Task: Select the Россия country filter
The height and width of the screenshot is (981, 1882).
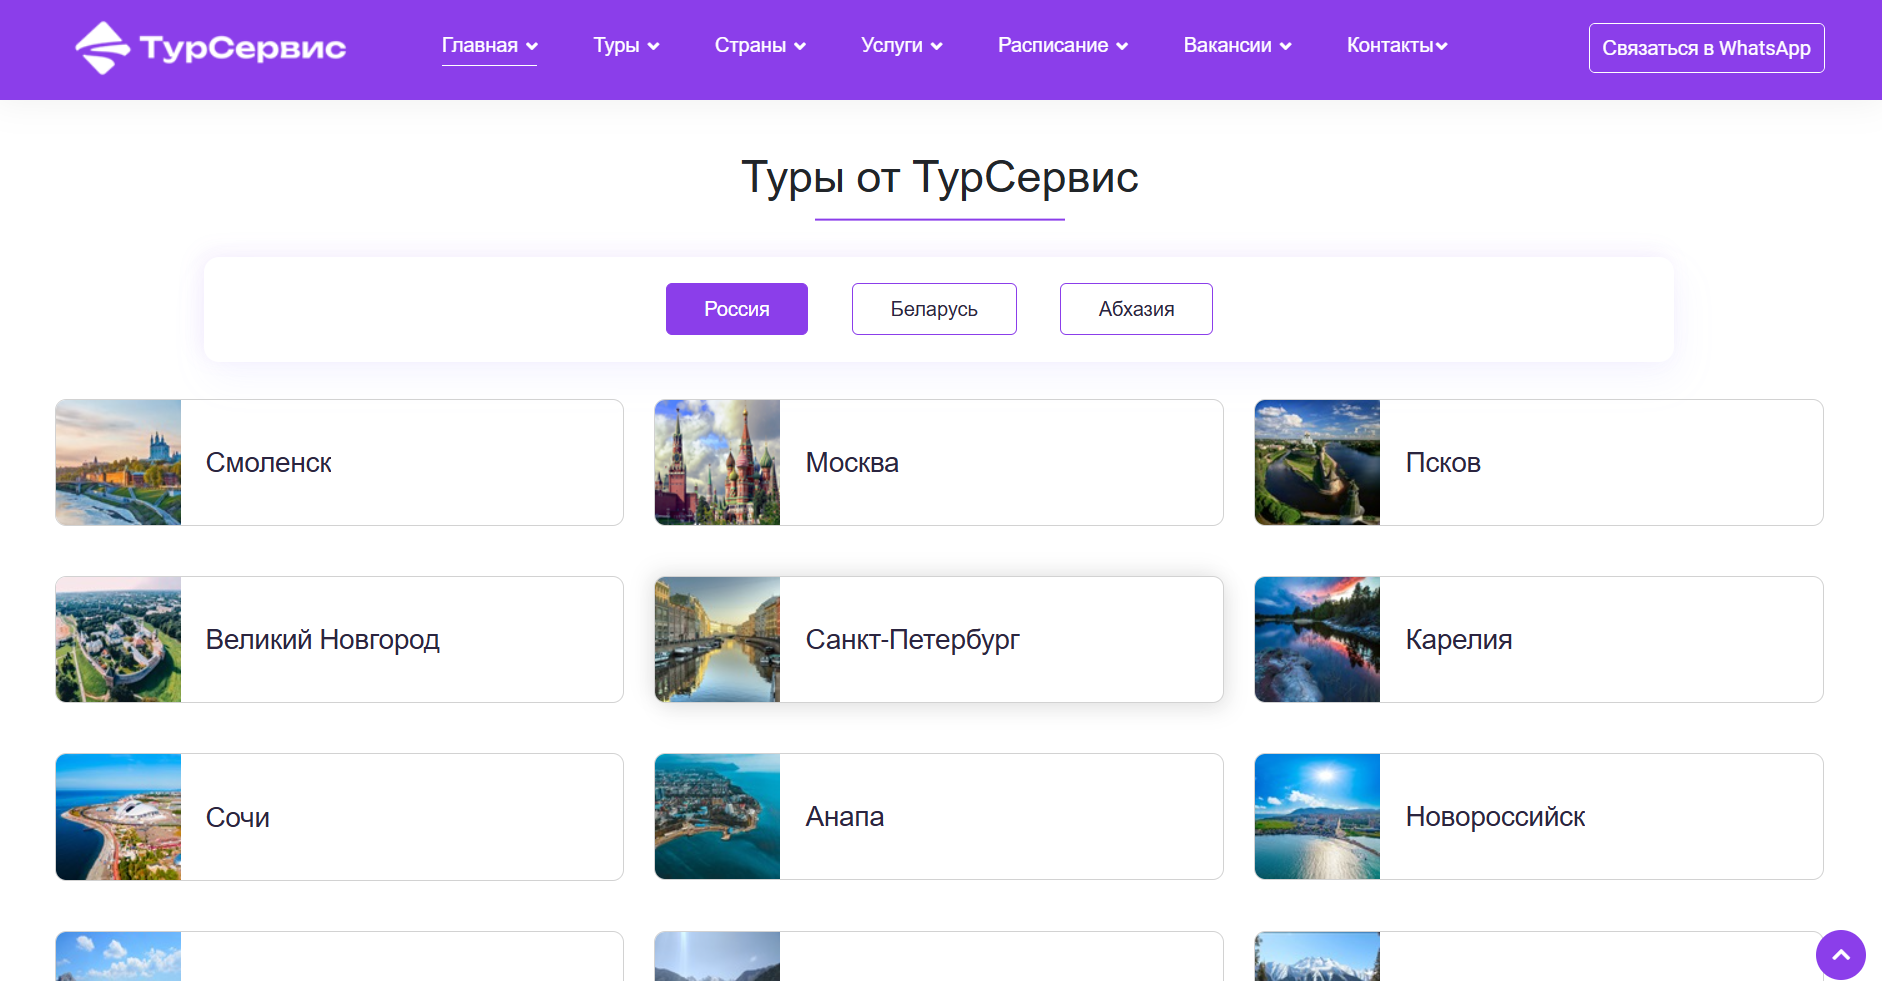Action: pos(737,309)
